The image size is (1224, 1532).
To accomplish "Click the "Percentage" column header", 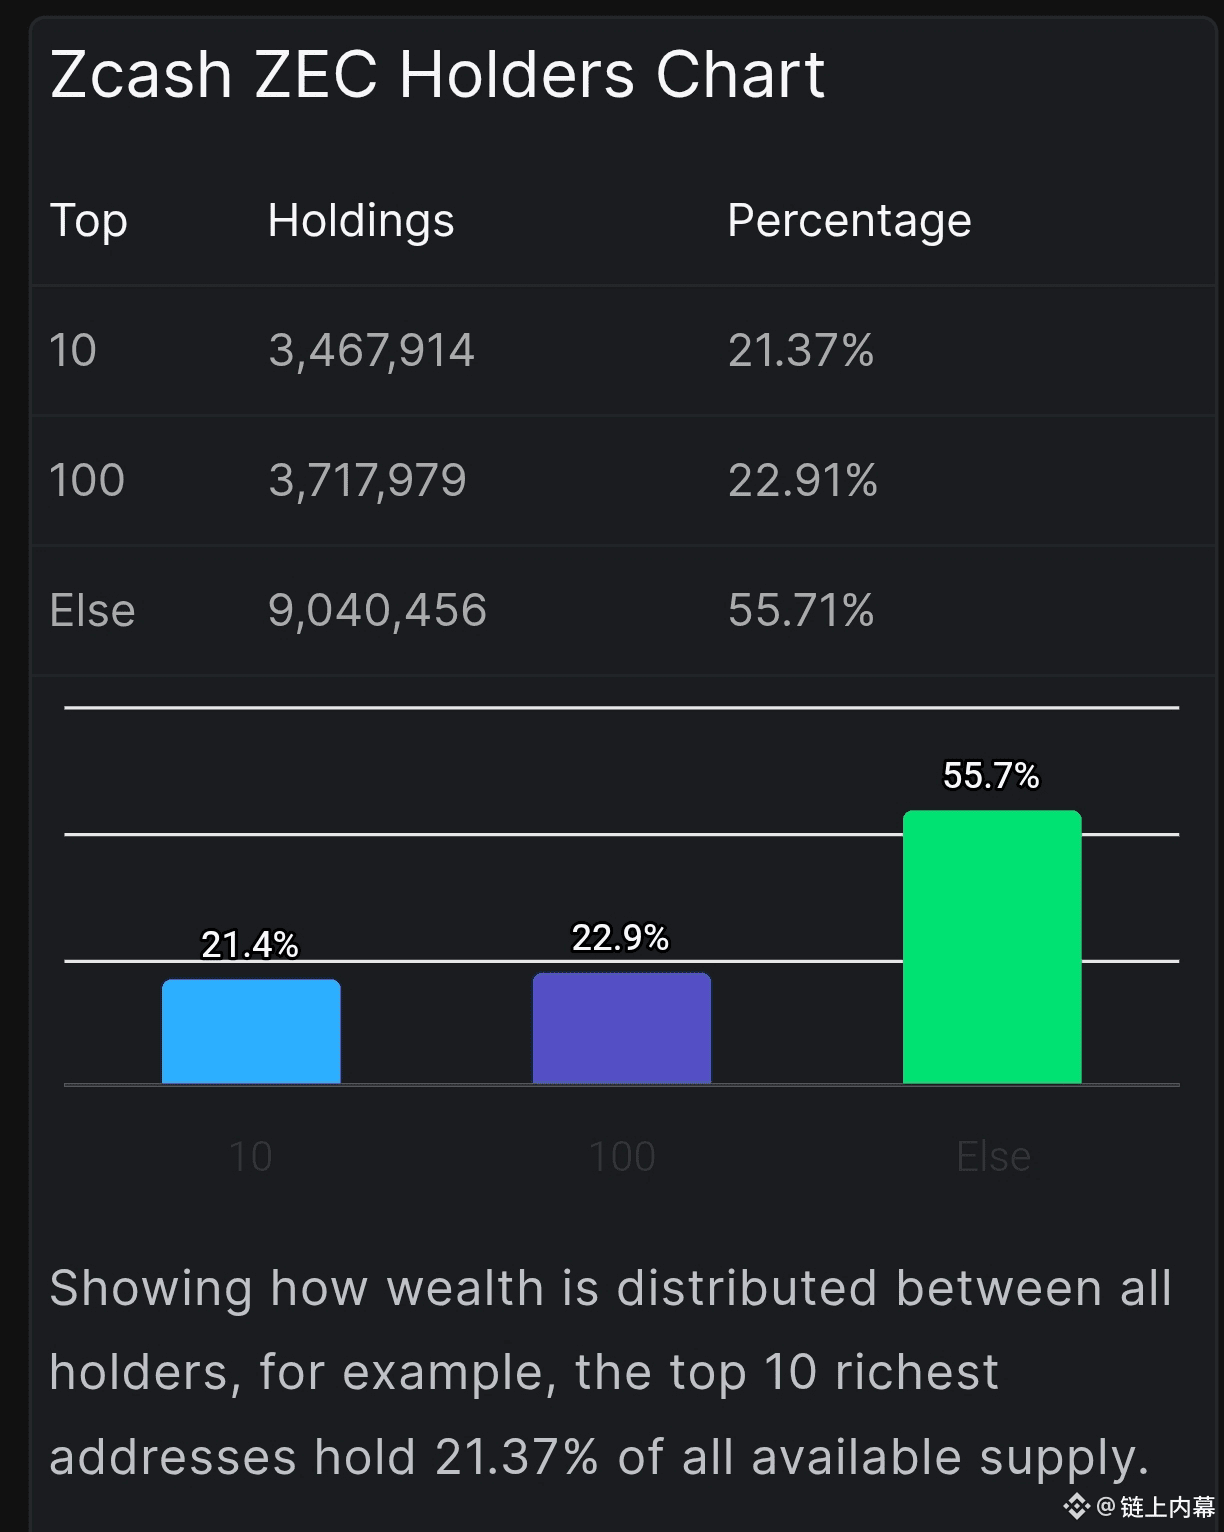I will [x=849, y=220].
